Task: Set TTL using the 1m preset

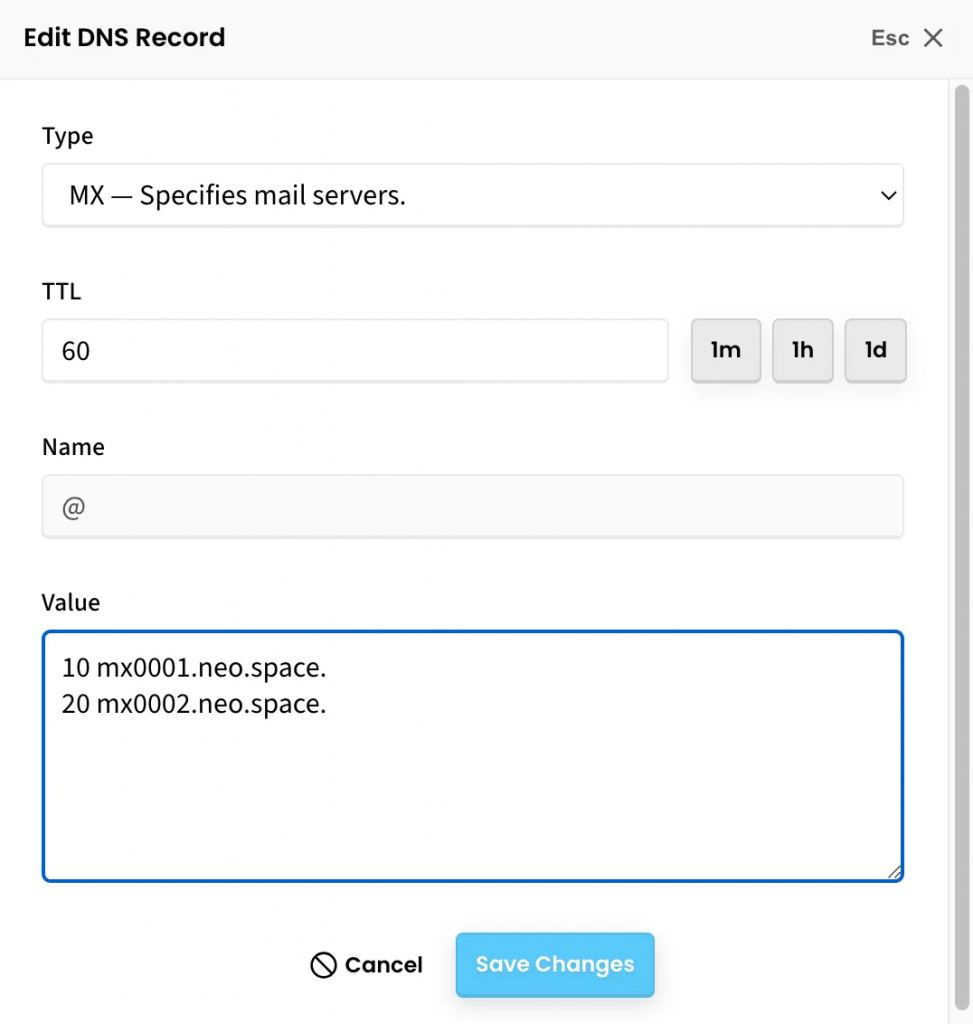Action: 726,350
